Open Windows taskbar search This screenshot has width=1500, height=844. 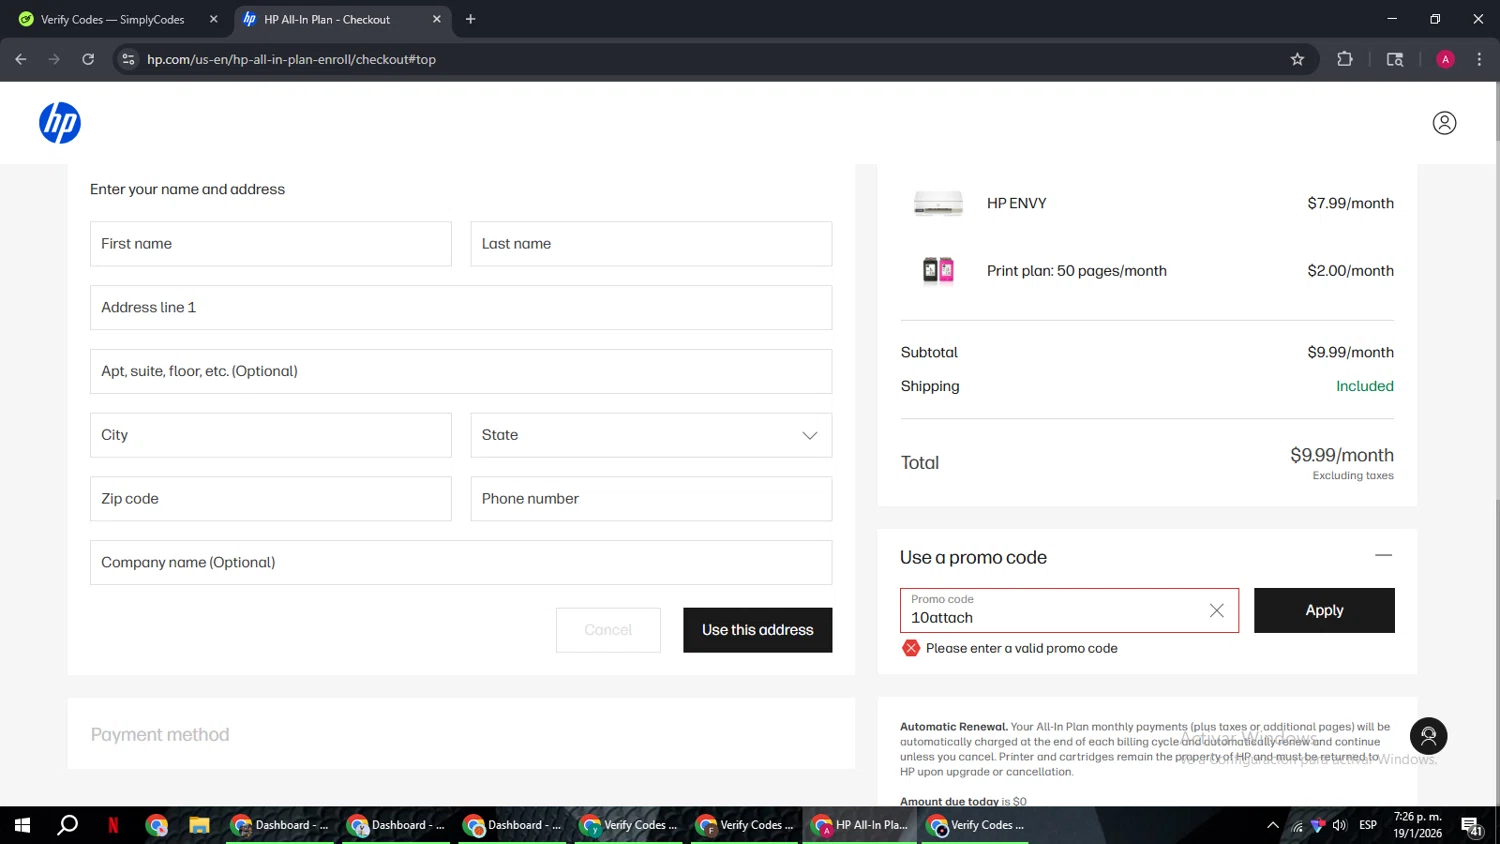[x=68, y=825]
